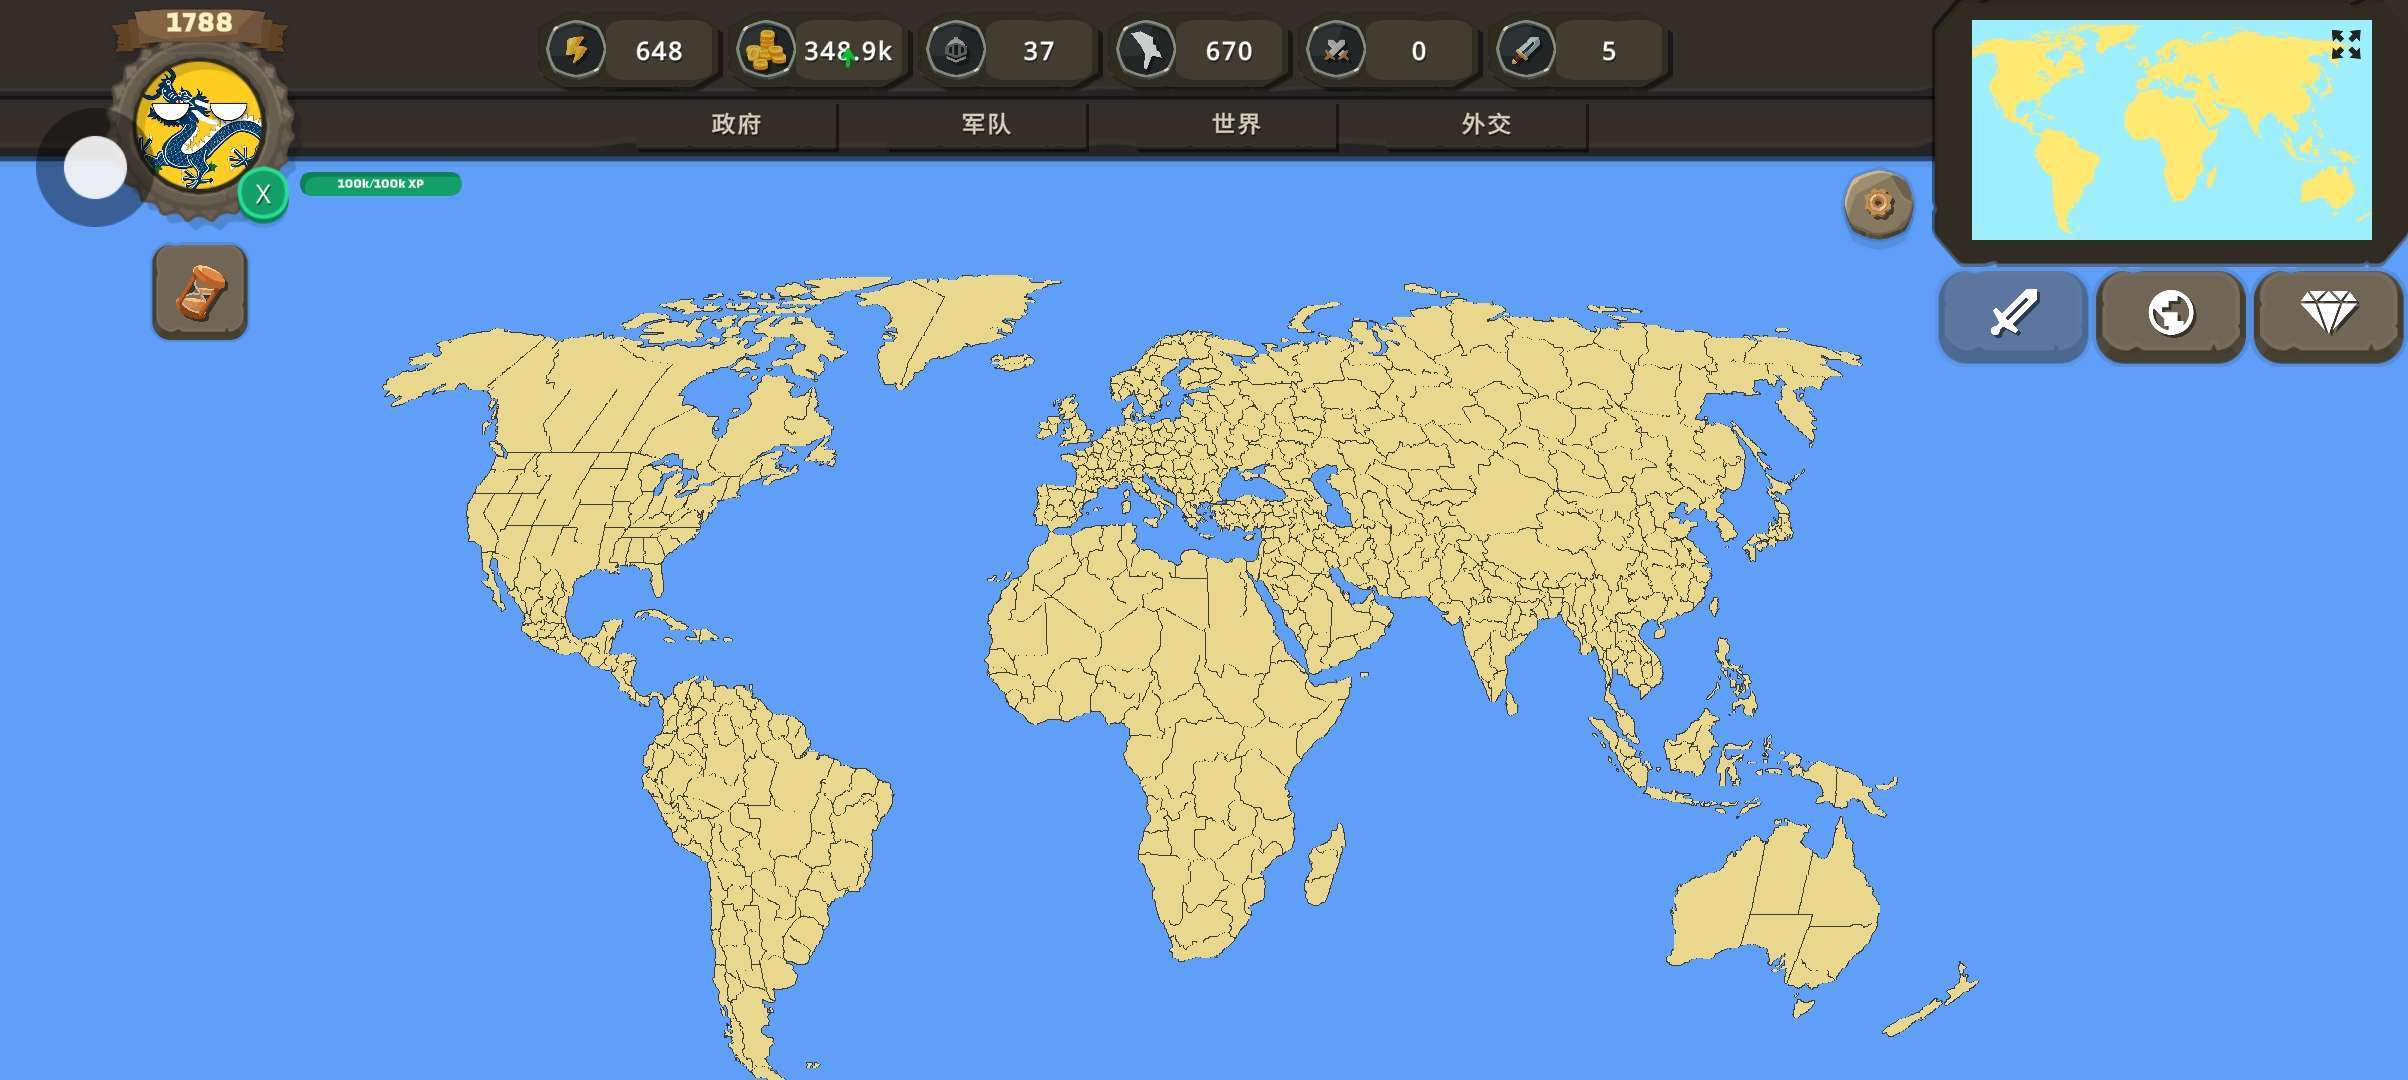Viewport: 2408px width, 1080px height.
Task: Open the 外交 menu tab
Action: 1486,124
